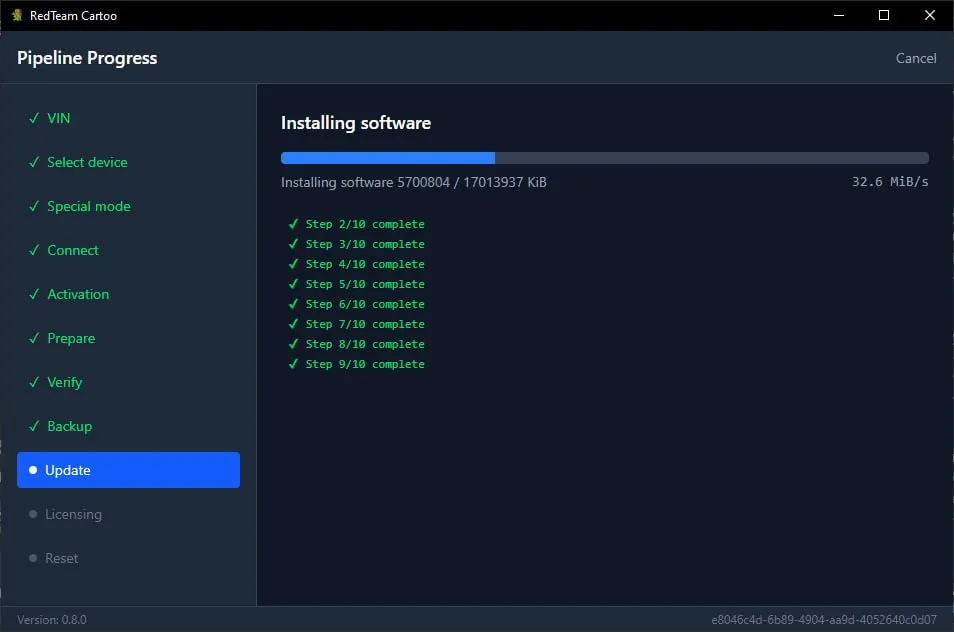This screenshot has width=954, height=632.
Task: Click the white dot beside Update
Action: (33, 470)
